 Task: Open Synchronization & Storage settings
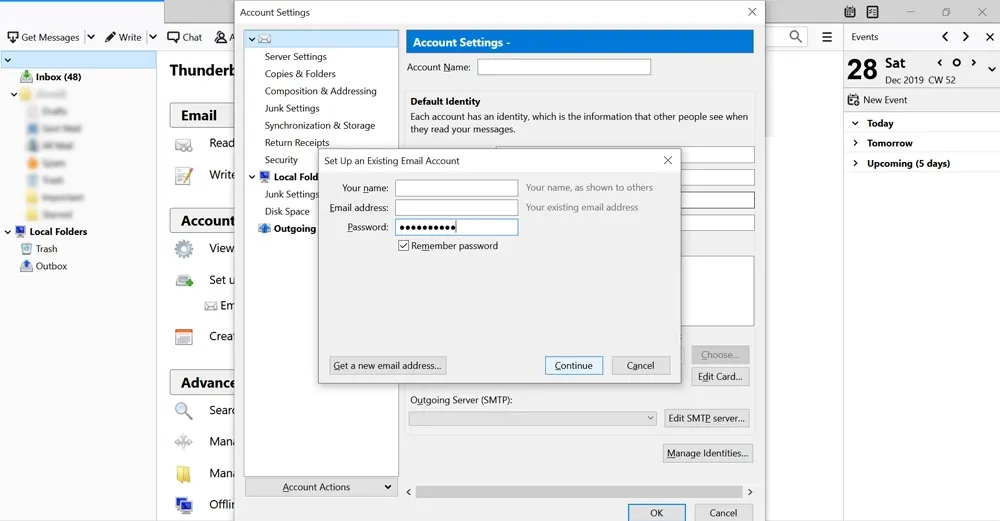click(x=320, y=126)
